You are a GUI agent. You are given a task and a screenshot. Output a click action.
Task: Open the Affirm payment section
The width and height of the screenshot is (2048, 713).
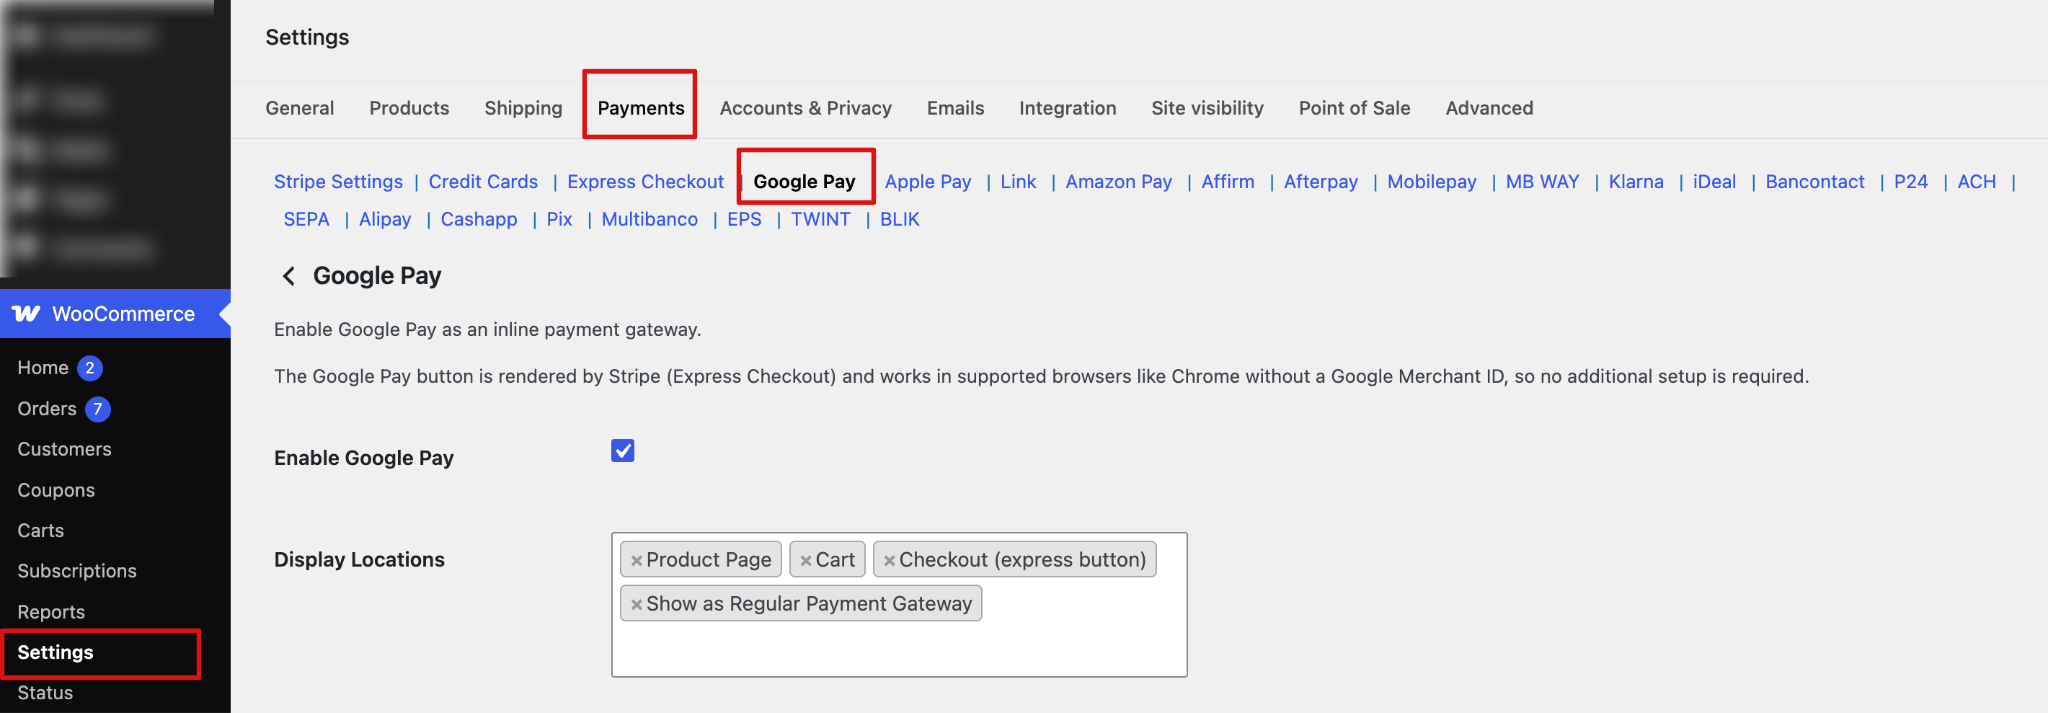coord(1228,182)
